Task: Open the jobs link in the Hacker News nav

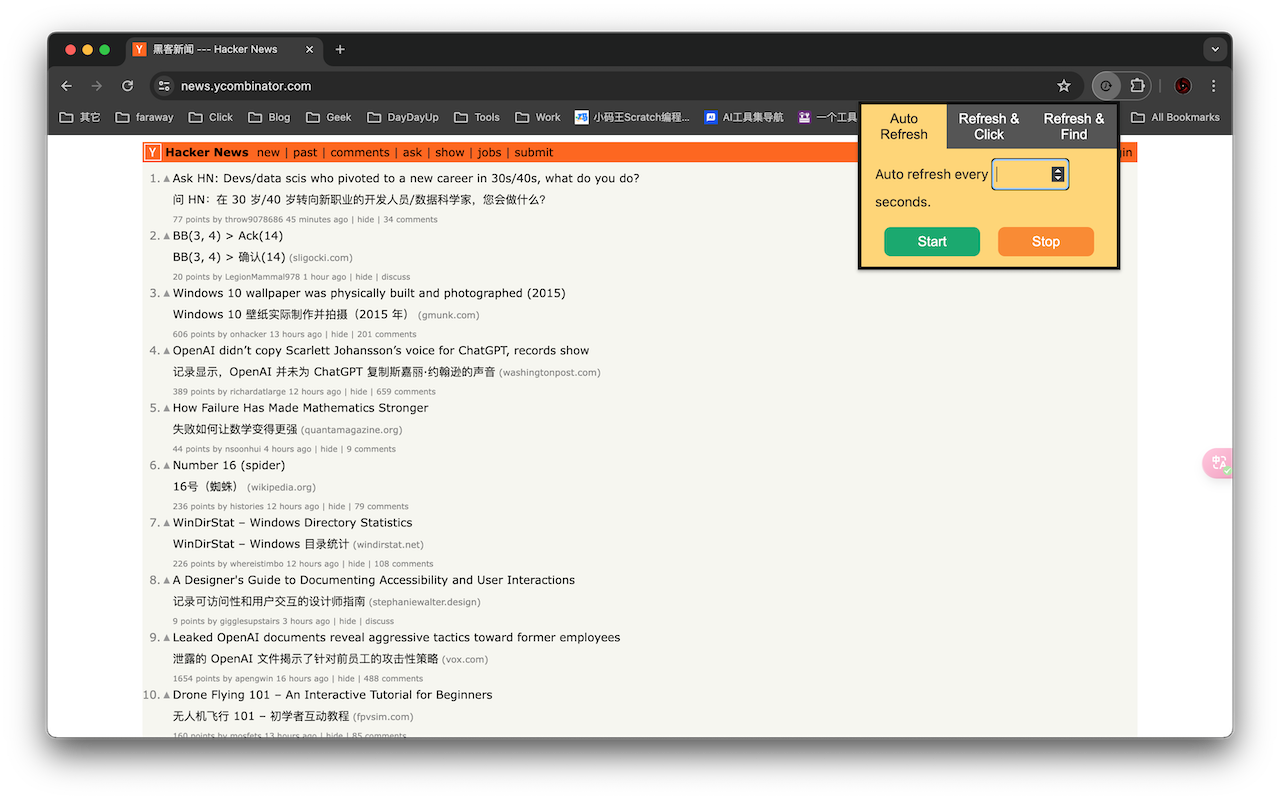Action: [489, 152]
